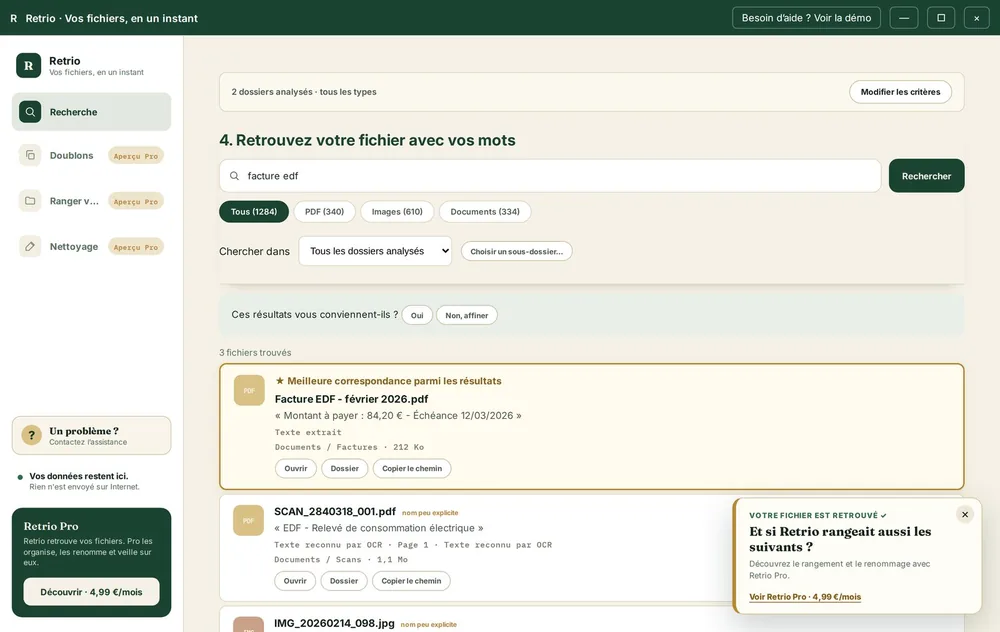1000x632 pixels.
Task: Click 'Montant à payer : 84,20 €' excerpt
Action: pos(398,416)
